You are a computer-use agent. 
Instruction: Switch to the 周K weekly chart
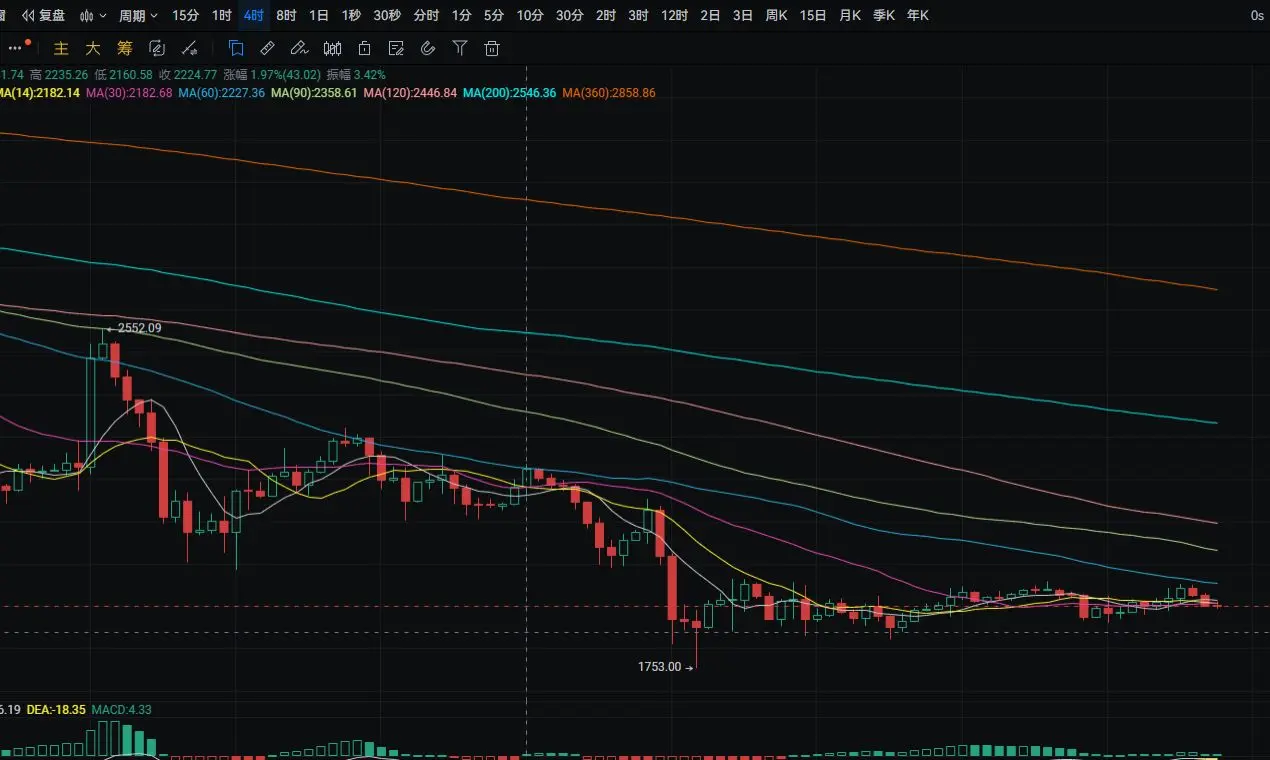click(x=776, y=15)
